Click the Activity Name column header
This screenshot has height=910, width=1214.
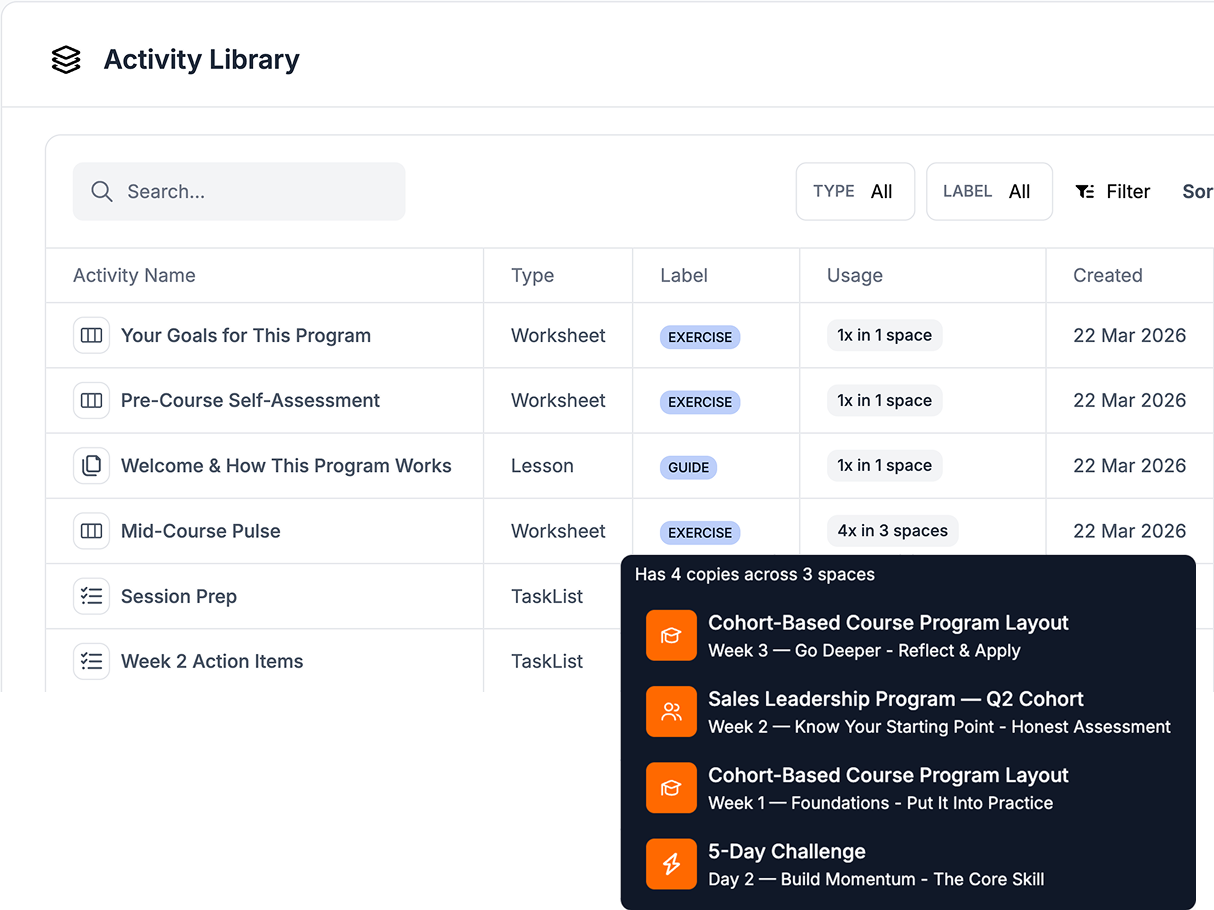[134, 275]
